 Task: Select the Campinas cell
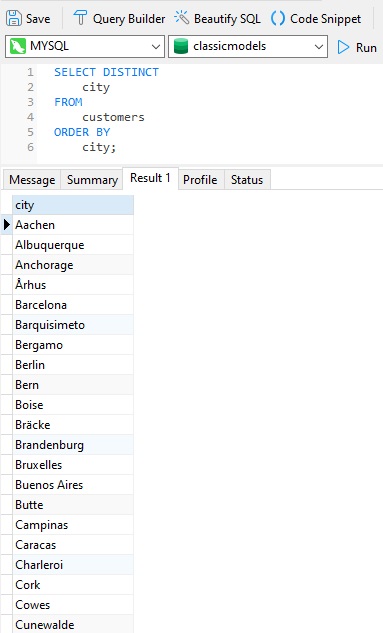tap(73, 525)
